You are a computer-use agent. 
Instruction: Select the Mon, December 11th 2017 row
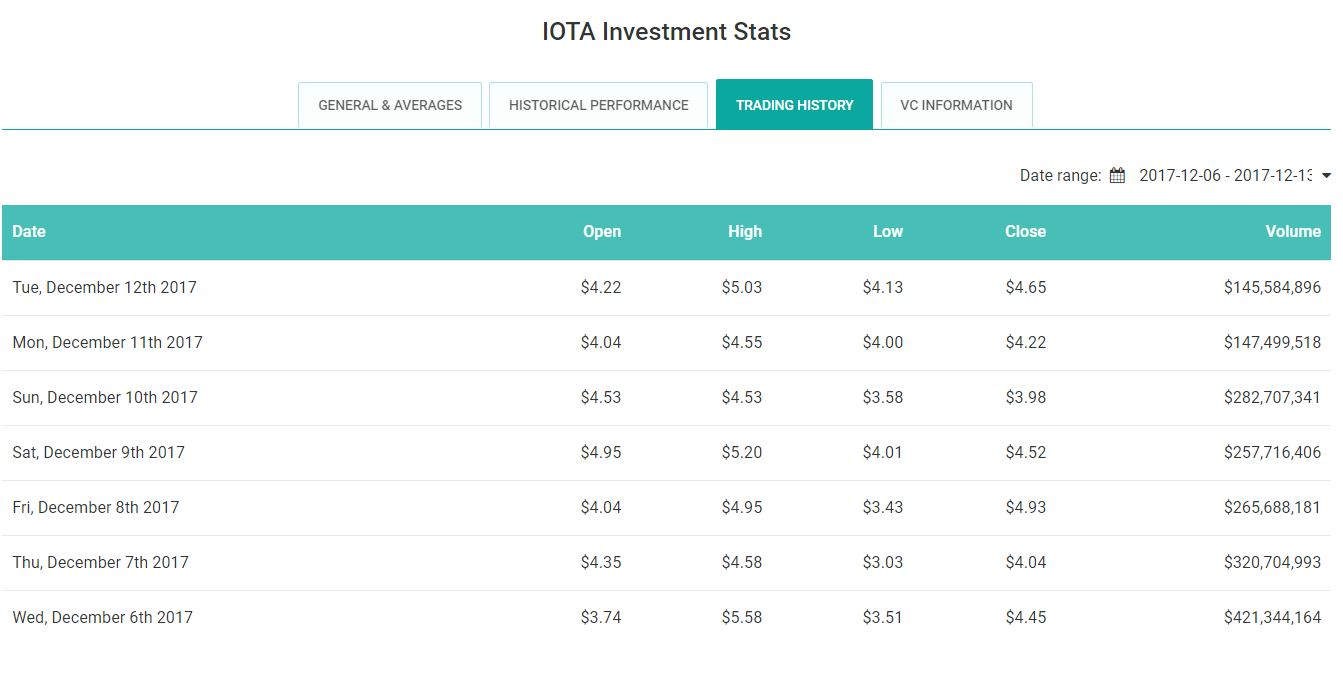click(107, 343)
